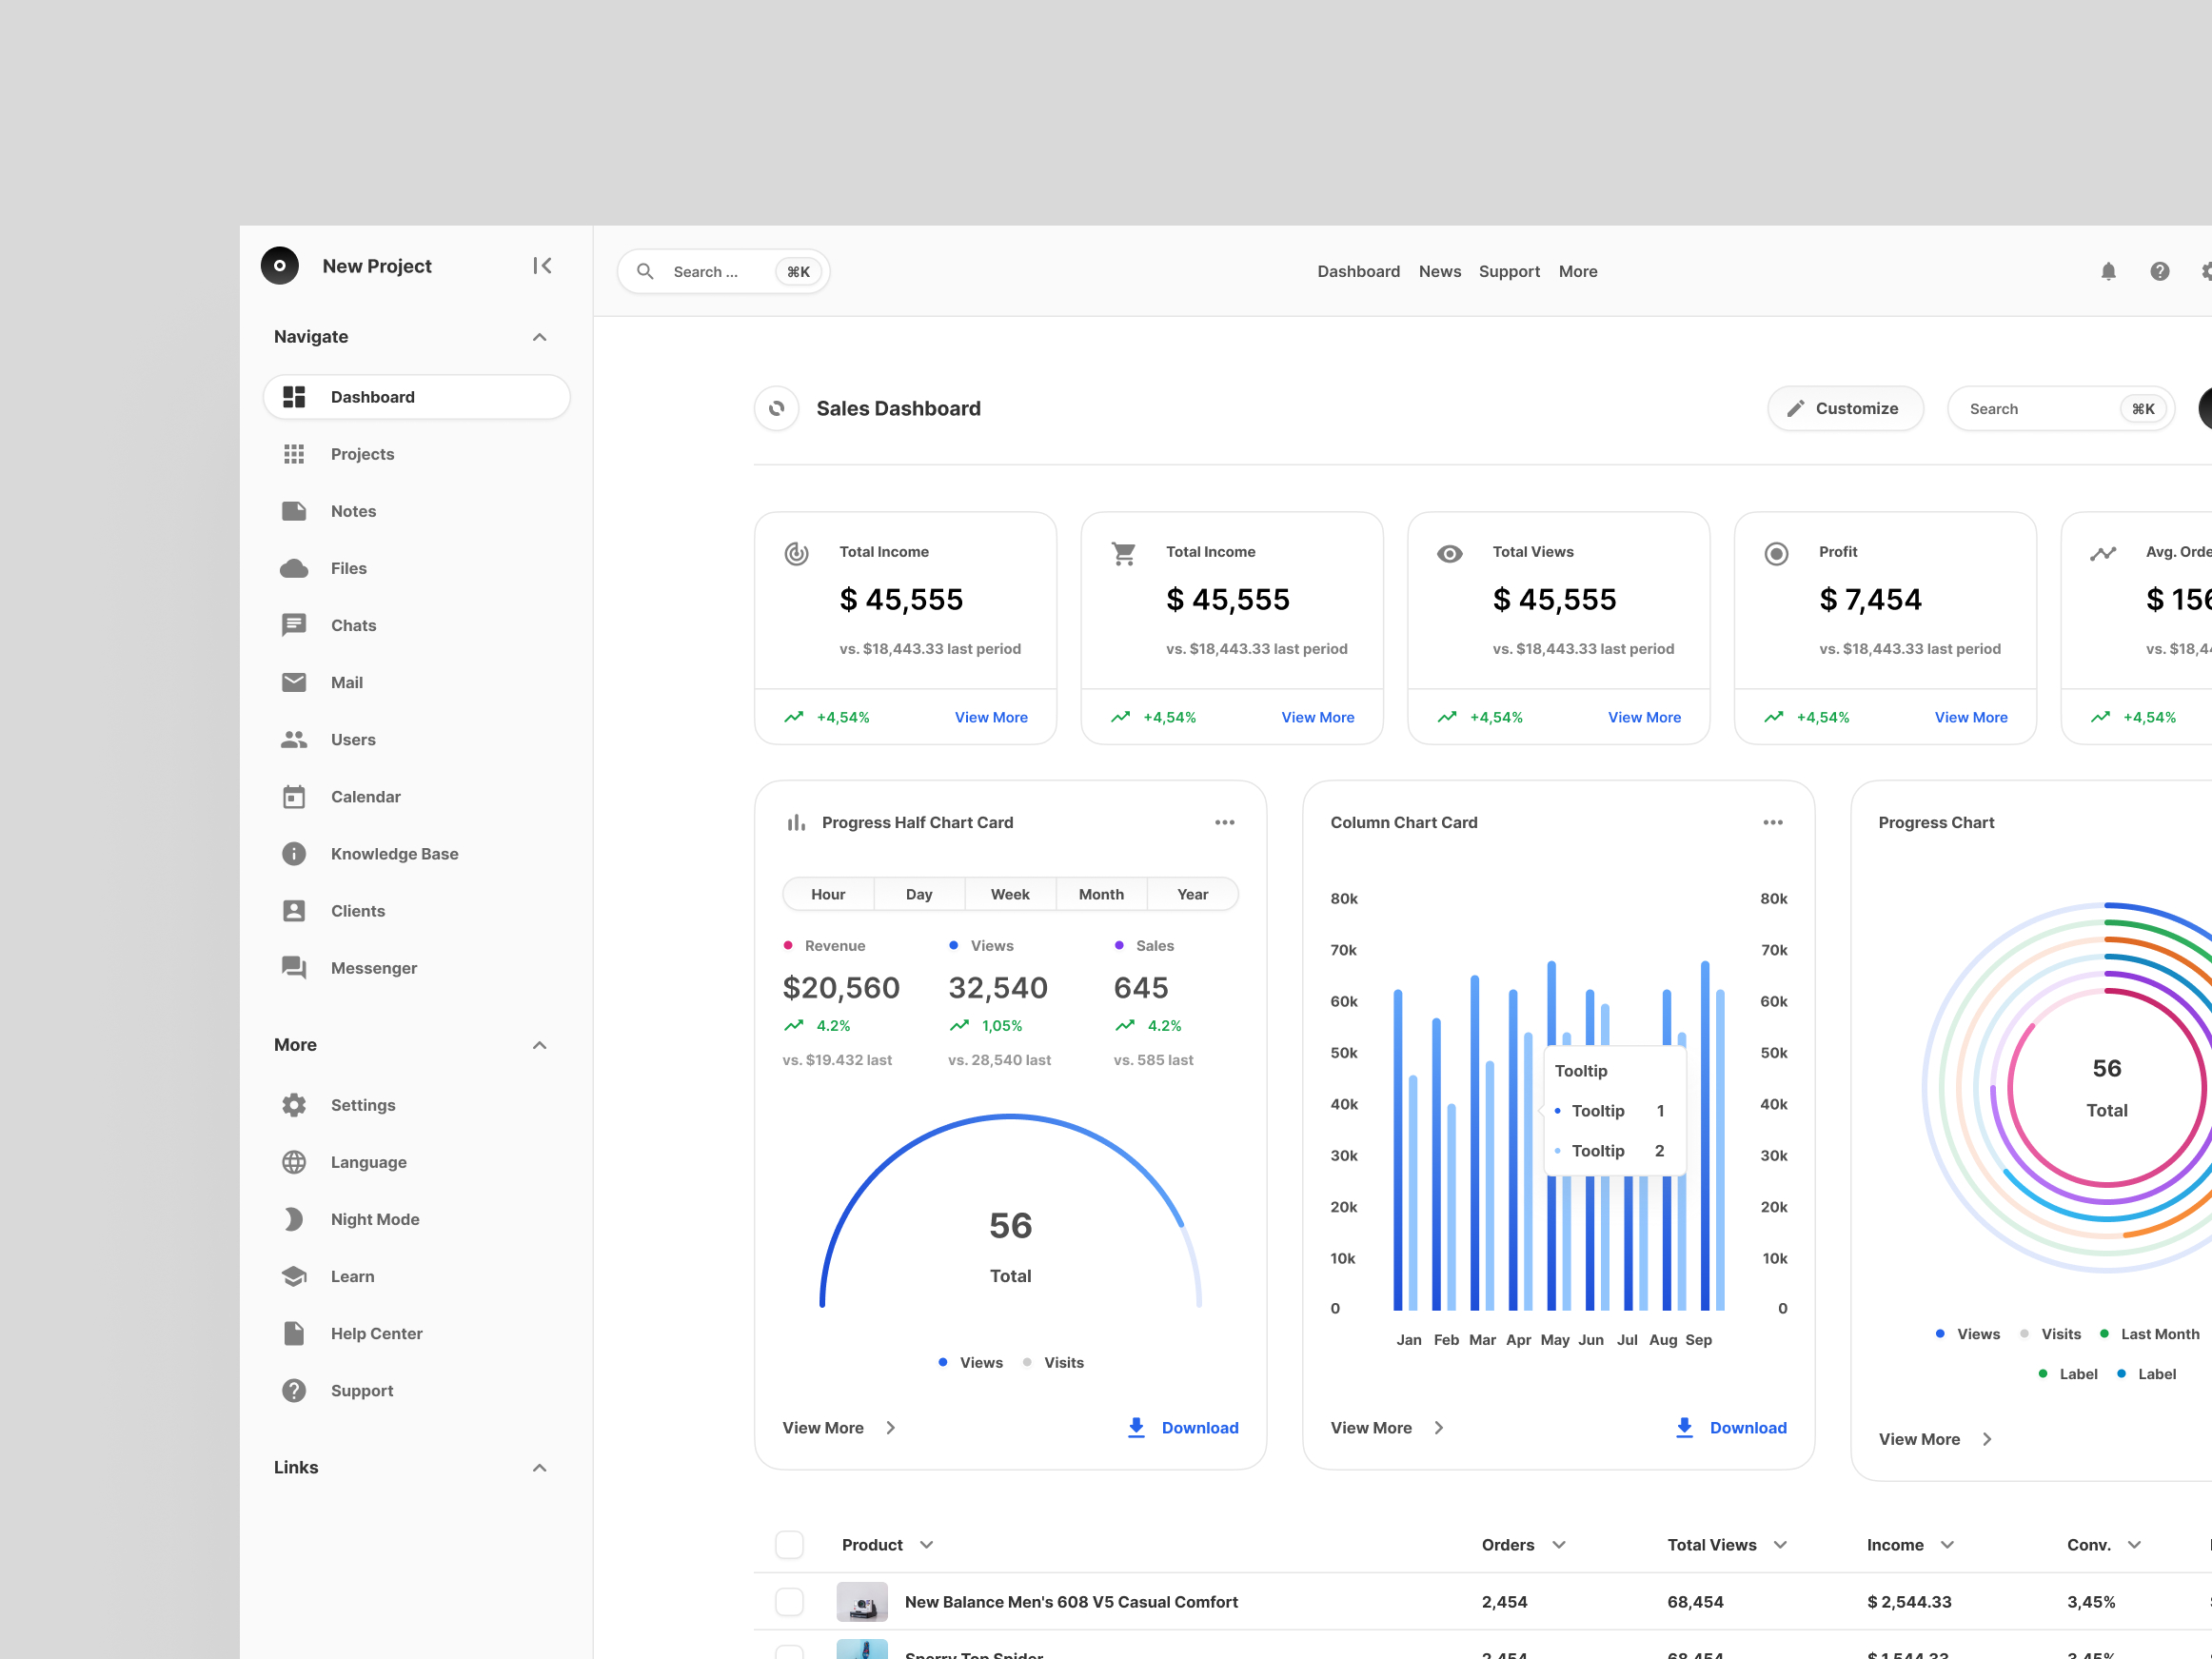Click Support in the top navigation
The height and width of the screenshot is (1659, 2212).
(x=1508, y=271)
